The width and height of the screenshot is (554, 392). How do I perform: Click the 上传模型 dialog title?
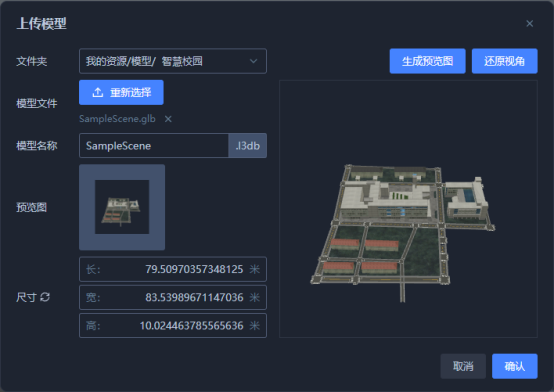pyautogui.click(x=41, y=24)
